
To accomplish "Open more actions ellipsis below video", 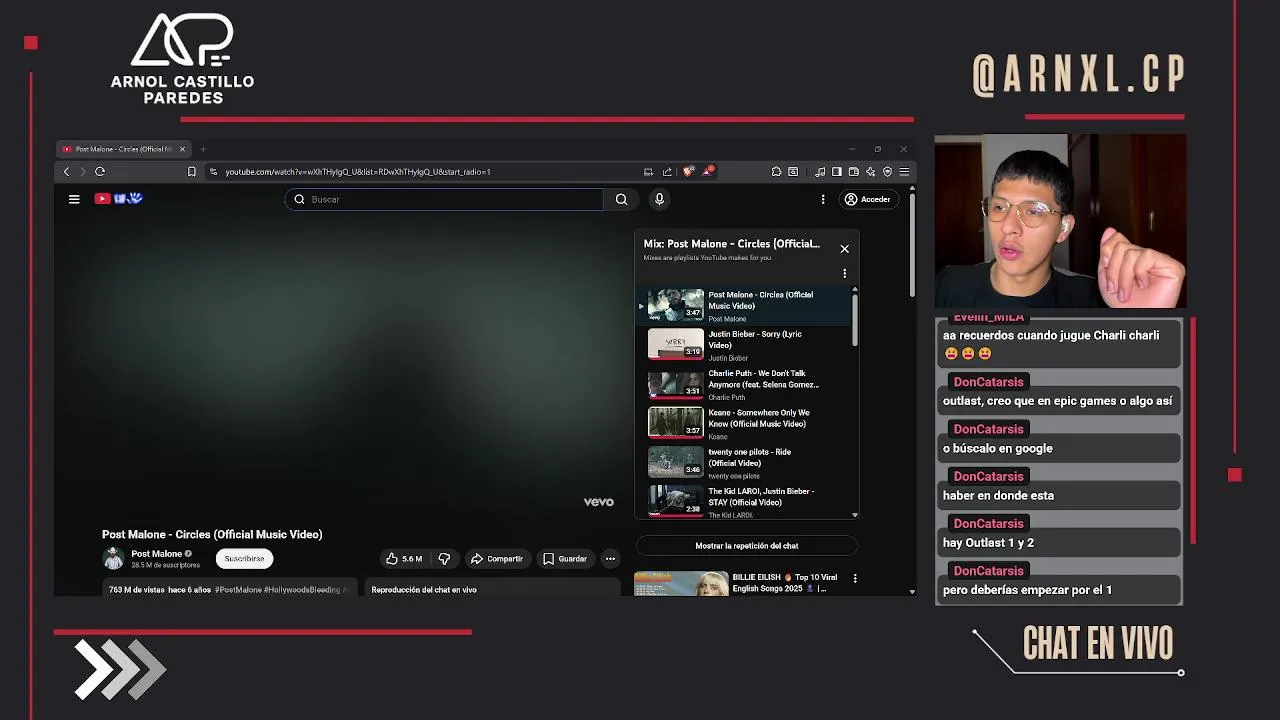I will (x=610, y=559).
